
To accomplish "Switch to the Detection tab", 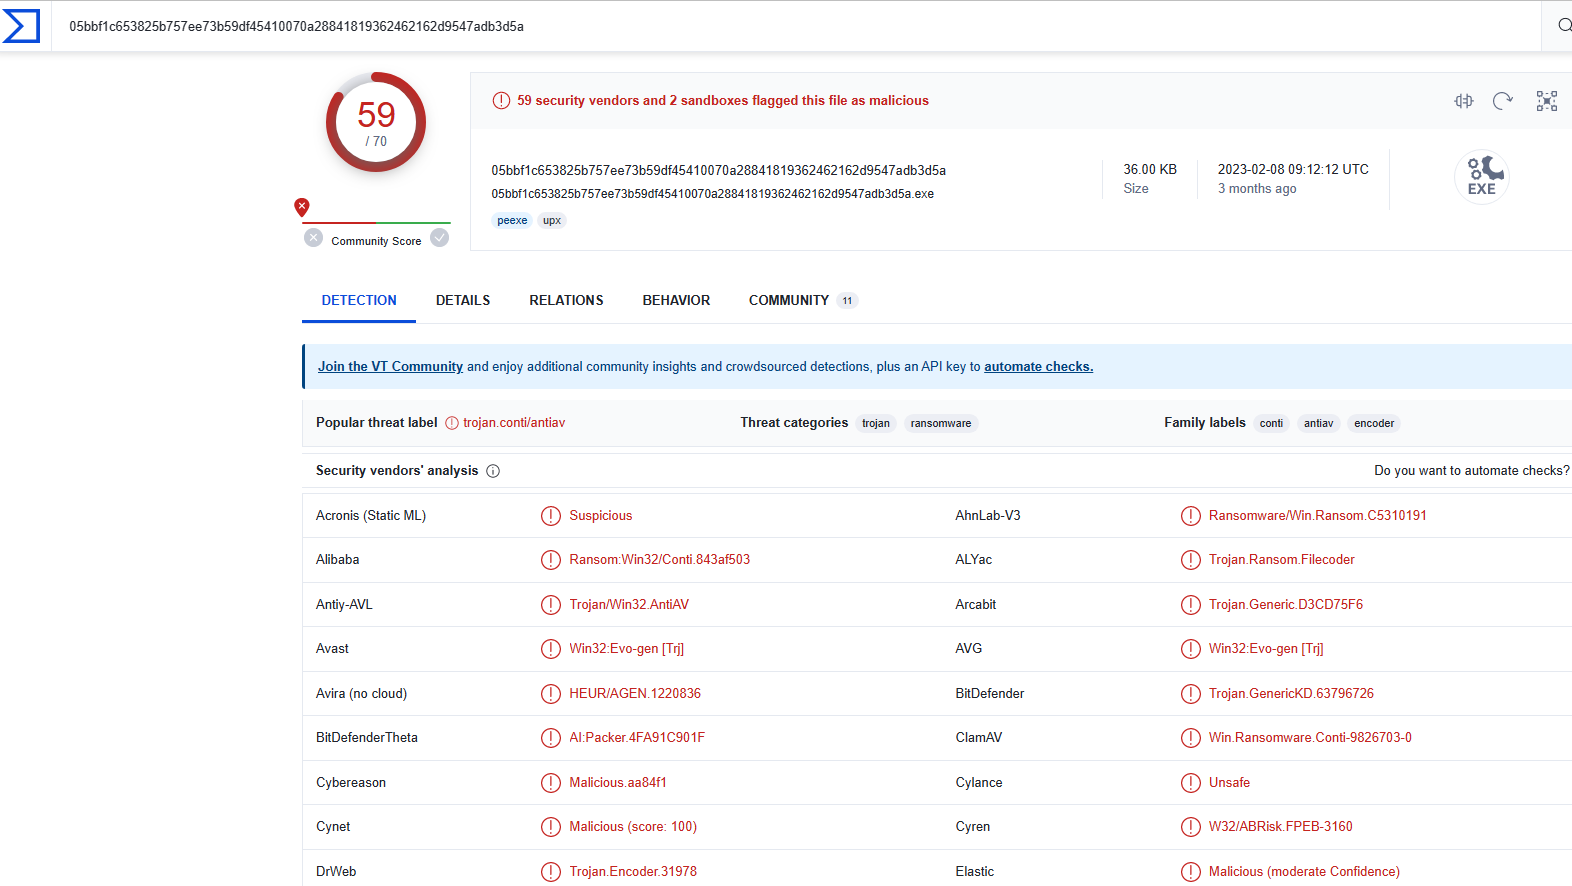I will [x=359, y=300].
